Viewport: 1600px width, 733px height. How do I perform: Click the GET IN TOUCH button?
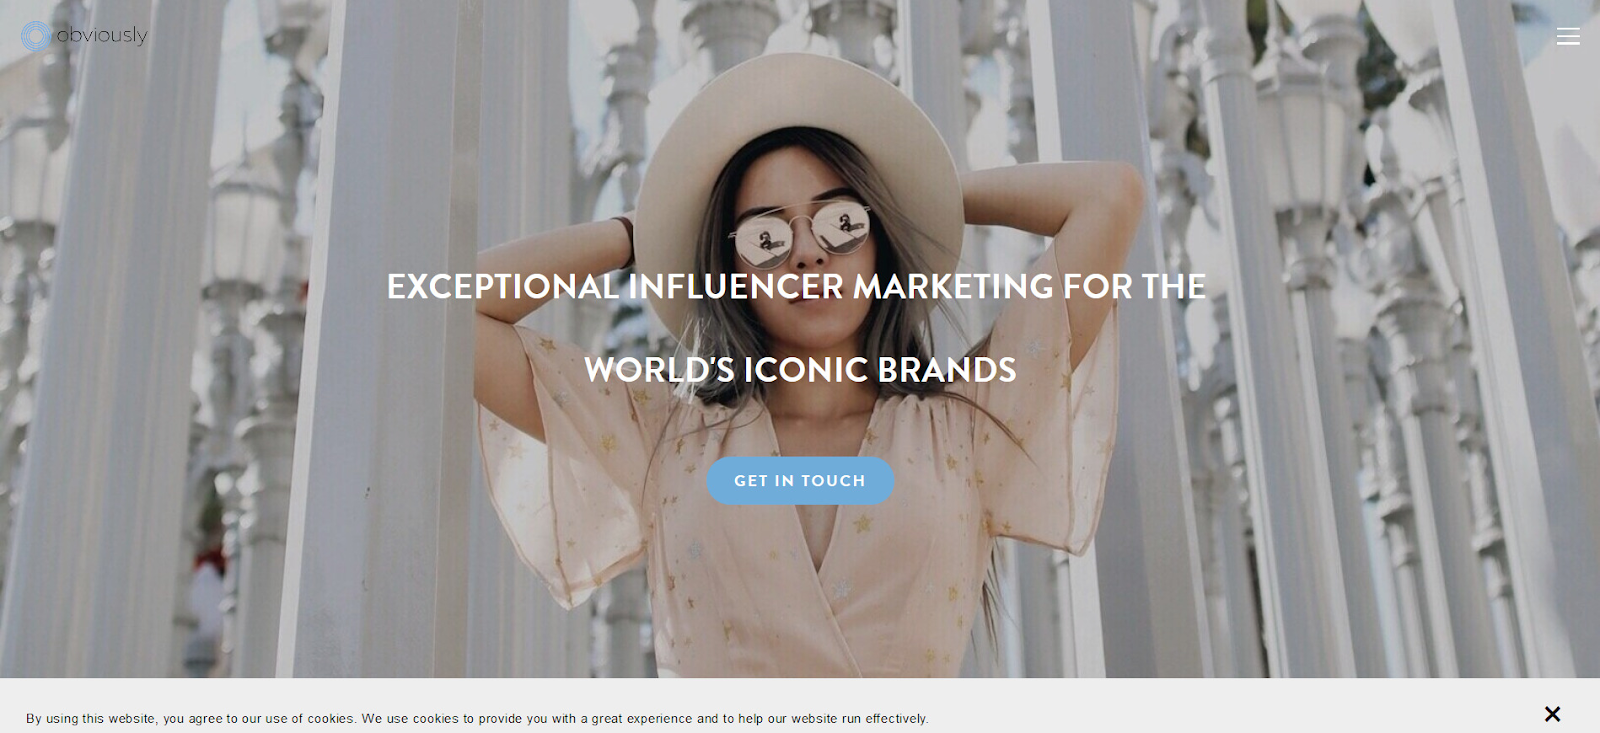(x=800, y=481)
